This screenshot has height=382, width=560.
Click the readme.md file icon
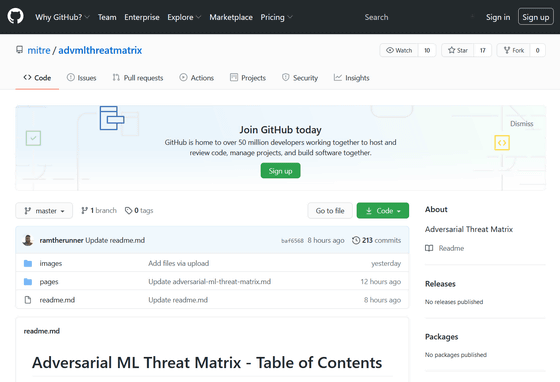coord(28,300)
